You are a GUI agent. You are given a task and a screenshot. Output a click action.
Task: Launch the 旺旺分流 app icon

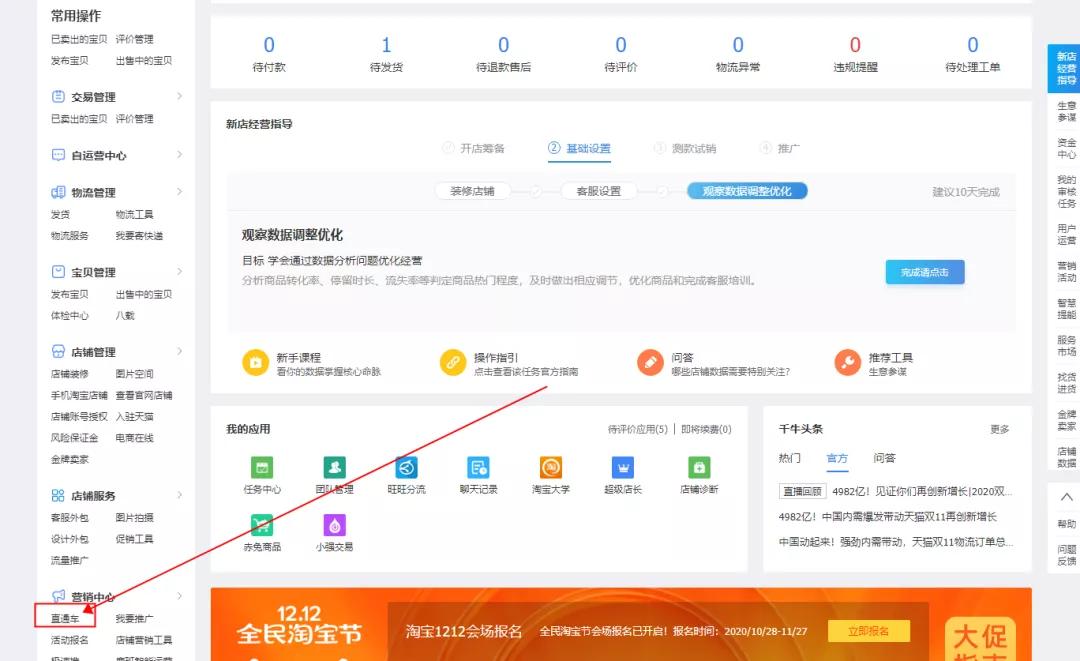406,468
